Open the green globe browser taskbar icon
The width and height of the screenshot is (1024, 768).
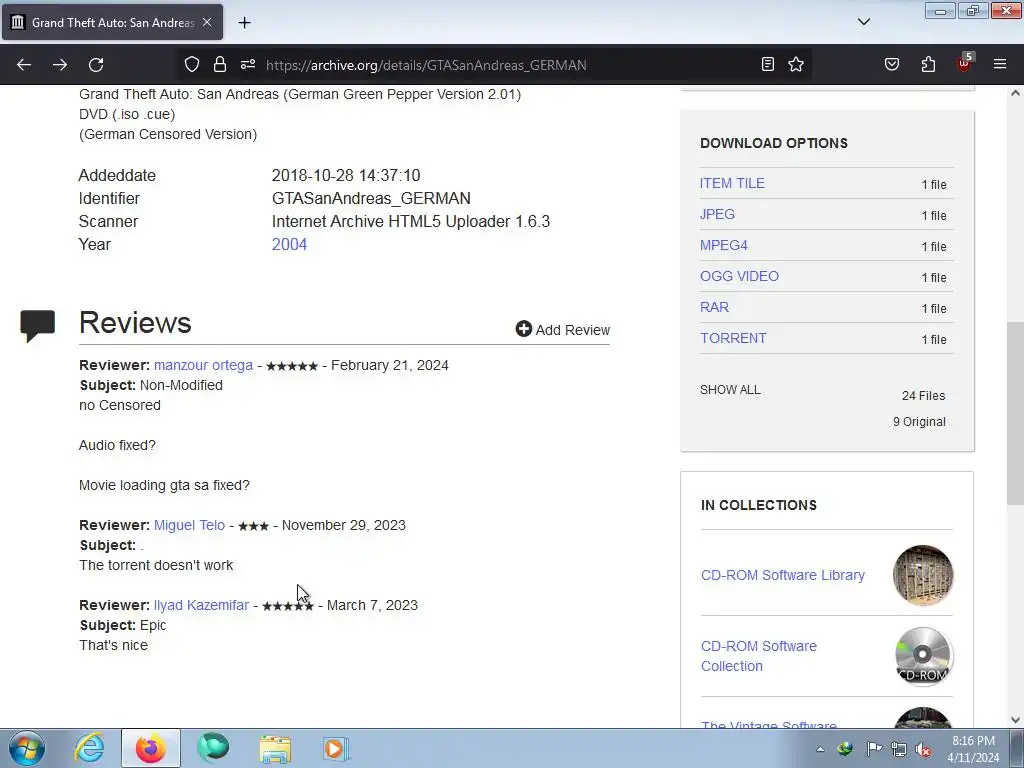click(213, 748)
